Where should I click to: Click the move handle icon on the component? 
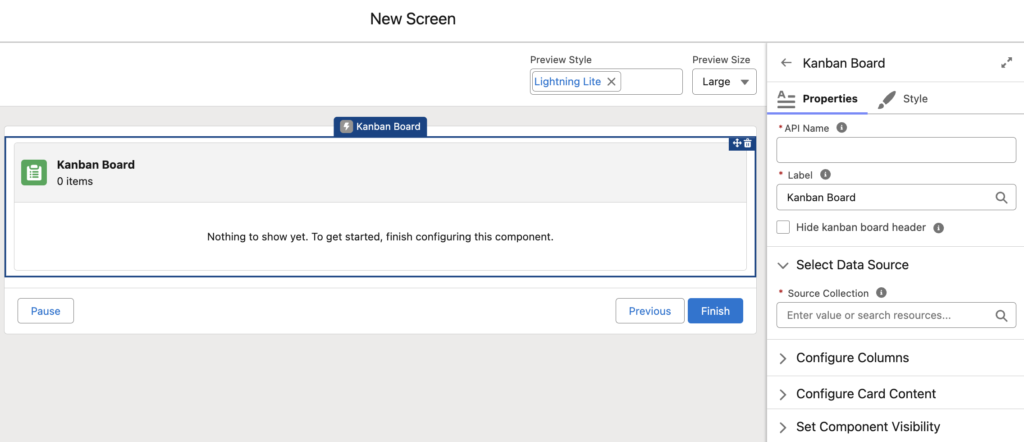pyautogui.click(x=737, y=143)
